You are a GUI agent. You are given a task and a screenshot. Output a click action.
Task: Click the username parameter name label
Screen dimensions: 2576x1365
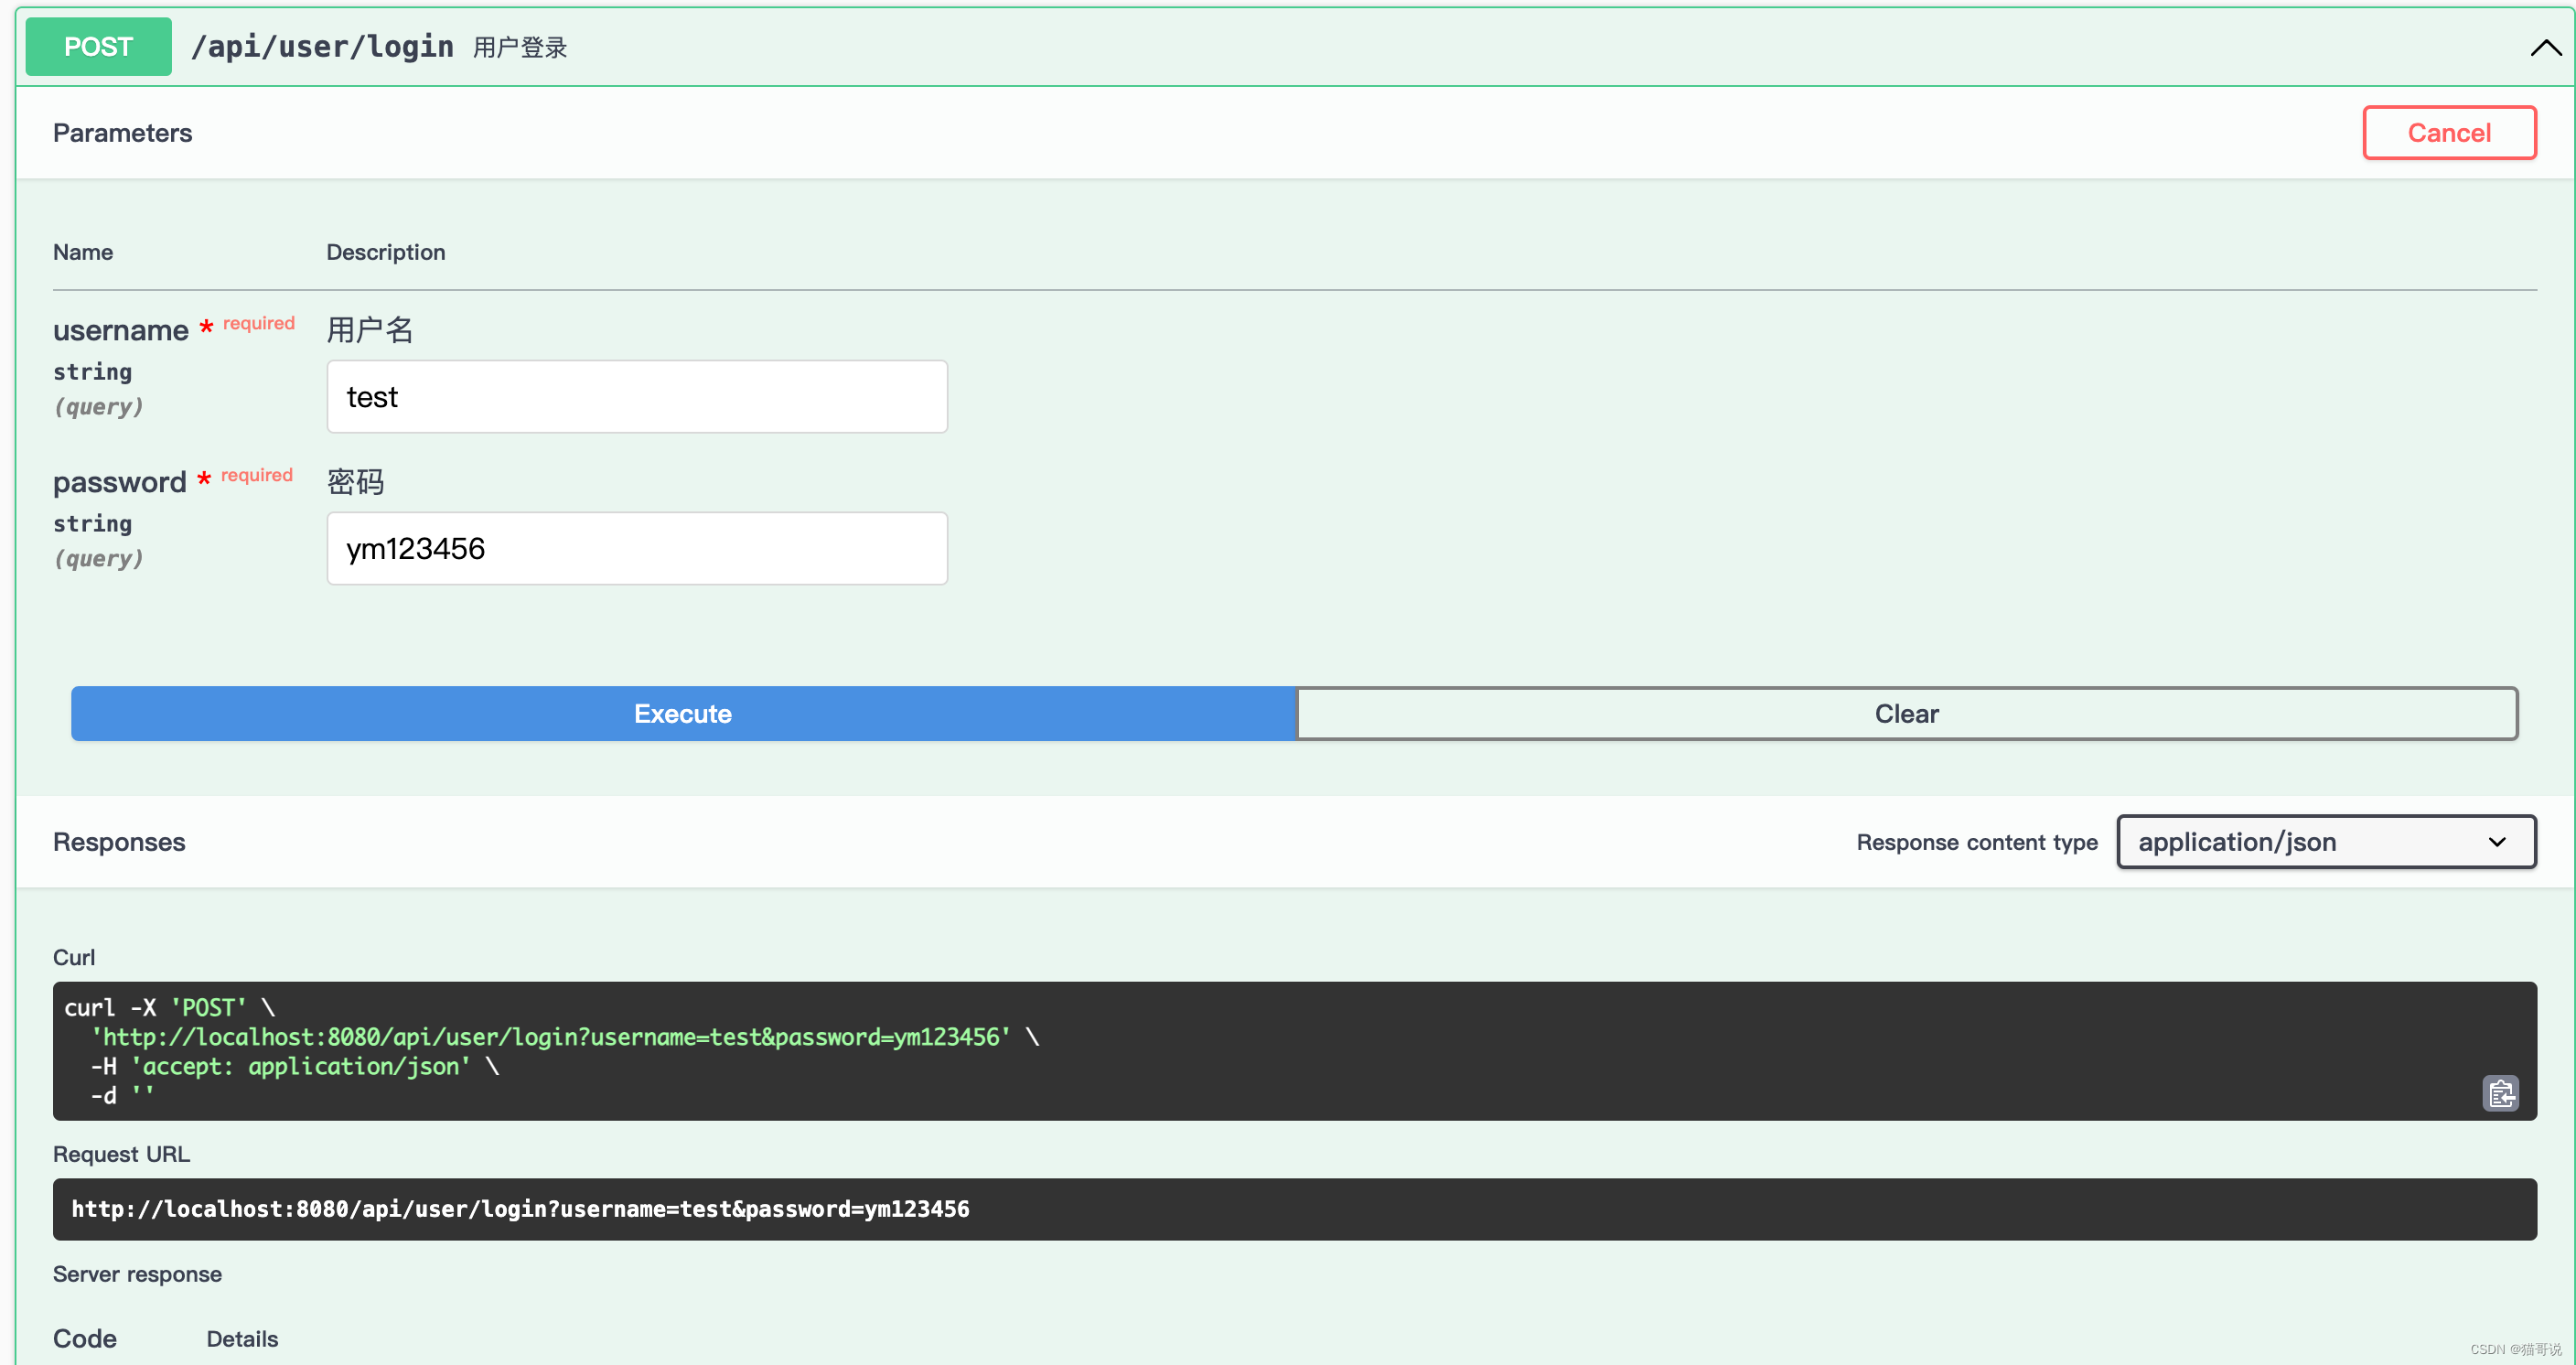(120, 331)
